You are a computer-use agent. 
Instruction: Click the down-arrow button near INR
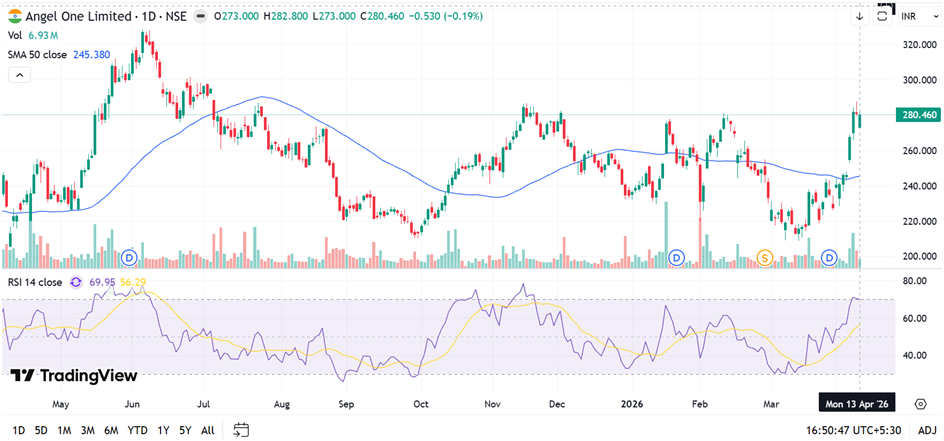(x=859, y=16)
